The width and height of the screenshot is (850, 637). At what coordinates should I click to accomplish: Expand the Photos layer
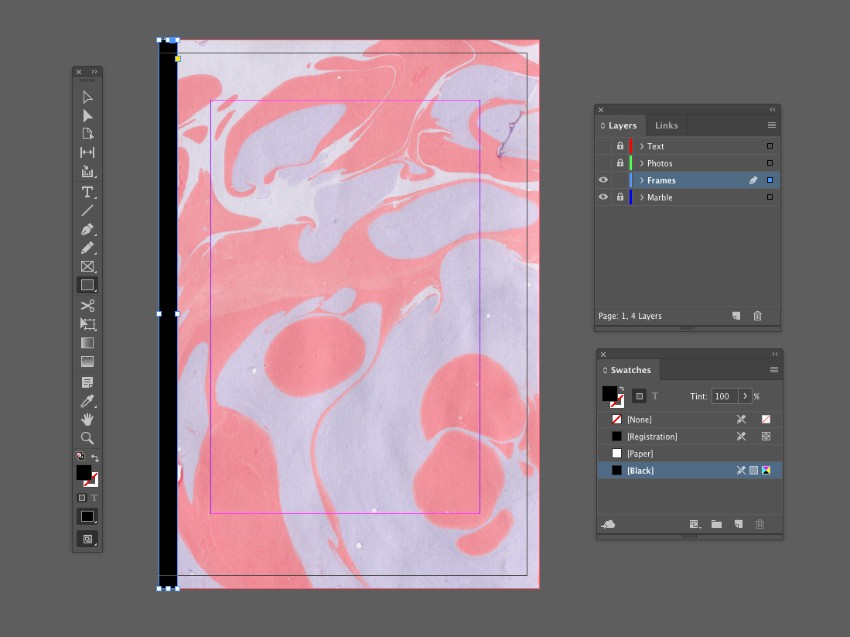pyautogui.click(x=642, y=163)
